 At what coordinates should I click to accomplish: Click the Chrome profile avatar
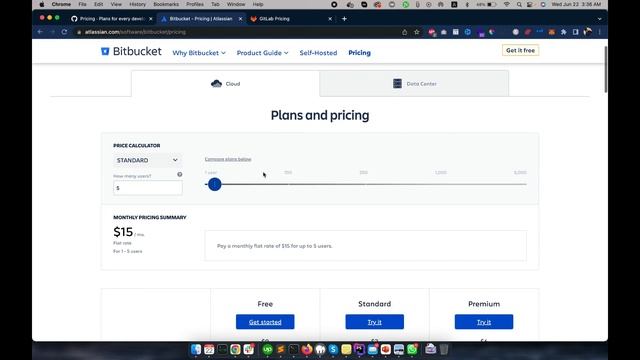click(588, 31)
